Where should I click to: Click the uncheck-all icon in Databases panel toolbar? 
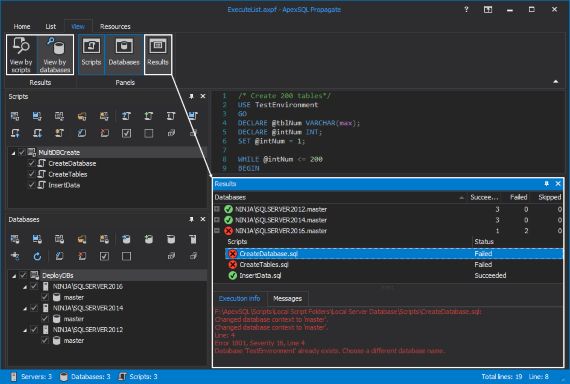click(127, 256)
